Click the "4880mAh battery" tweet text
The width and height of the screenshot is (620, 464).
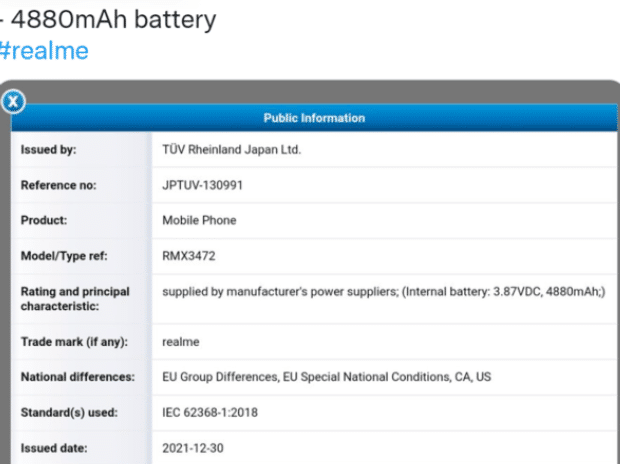tap(110, 20)
